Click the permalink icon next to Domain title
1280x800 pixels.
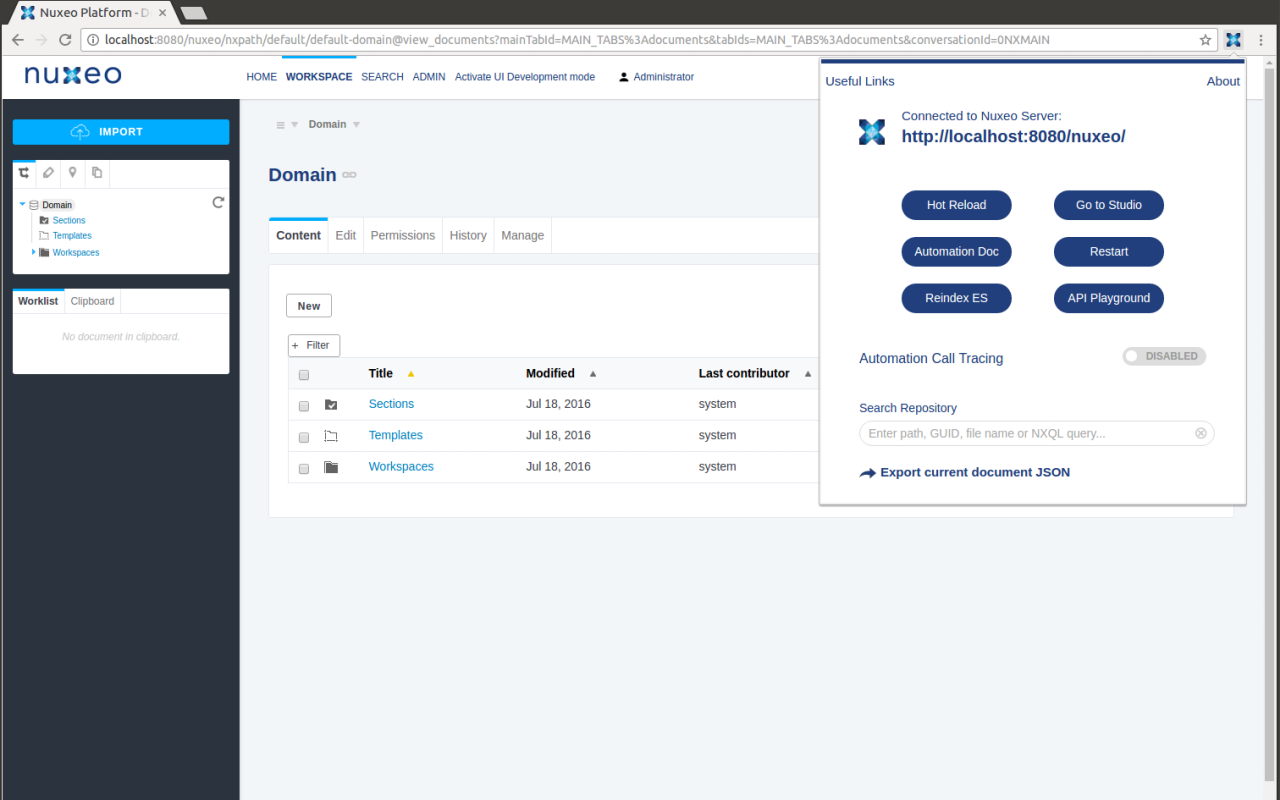(349, 175)
